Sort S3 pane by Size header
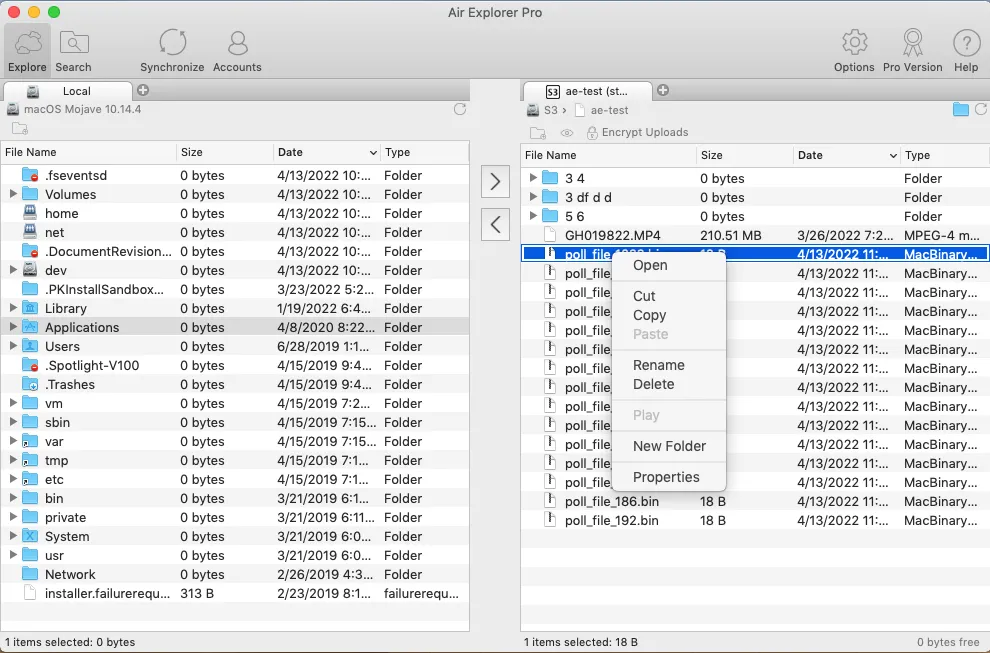The height and width of the screenshot is (653, 990). pyautogui.click(x=744, y=155)
